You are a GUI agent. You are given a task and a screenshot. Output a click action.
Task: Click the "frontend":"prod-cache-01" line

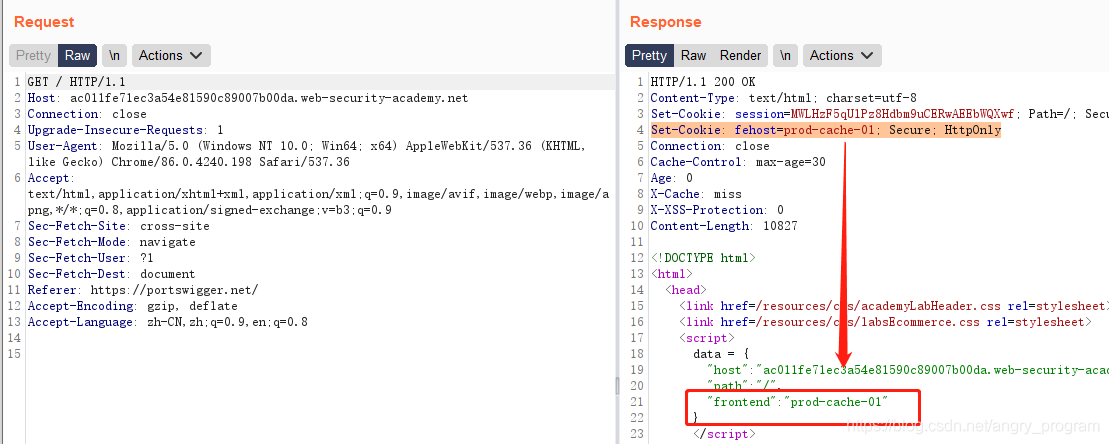point(797,402)
